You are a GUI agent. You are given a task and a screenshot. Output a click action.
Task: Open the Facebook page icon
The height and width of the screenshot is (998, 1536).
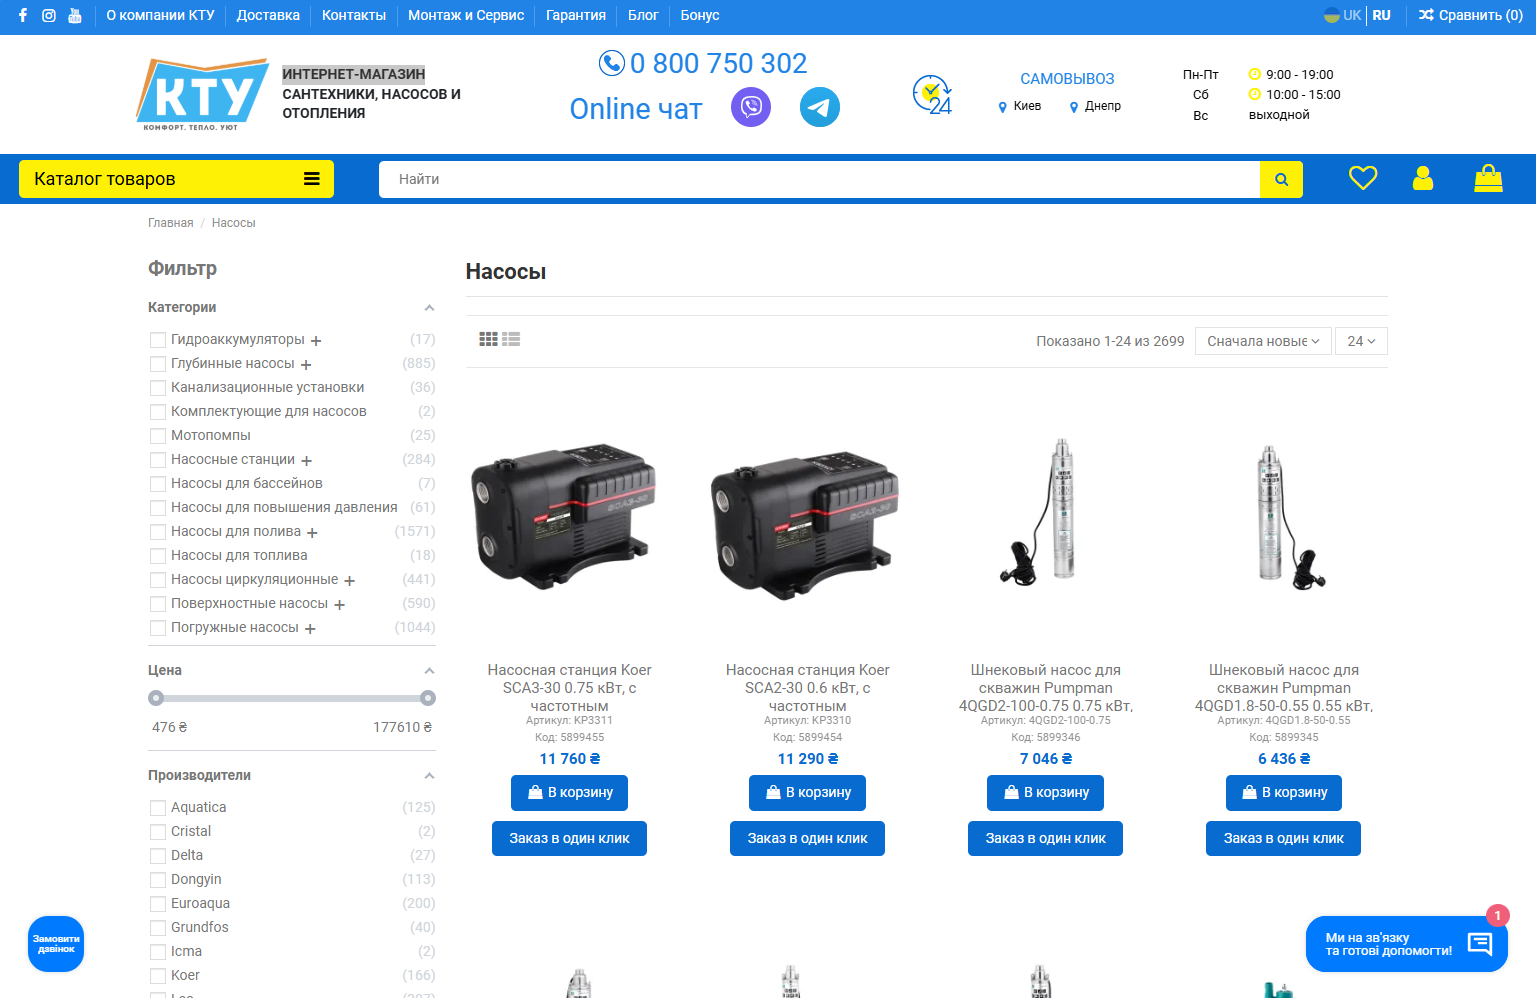pyautogui.click(x=23, y=15)
